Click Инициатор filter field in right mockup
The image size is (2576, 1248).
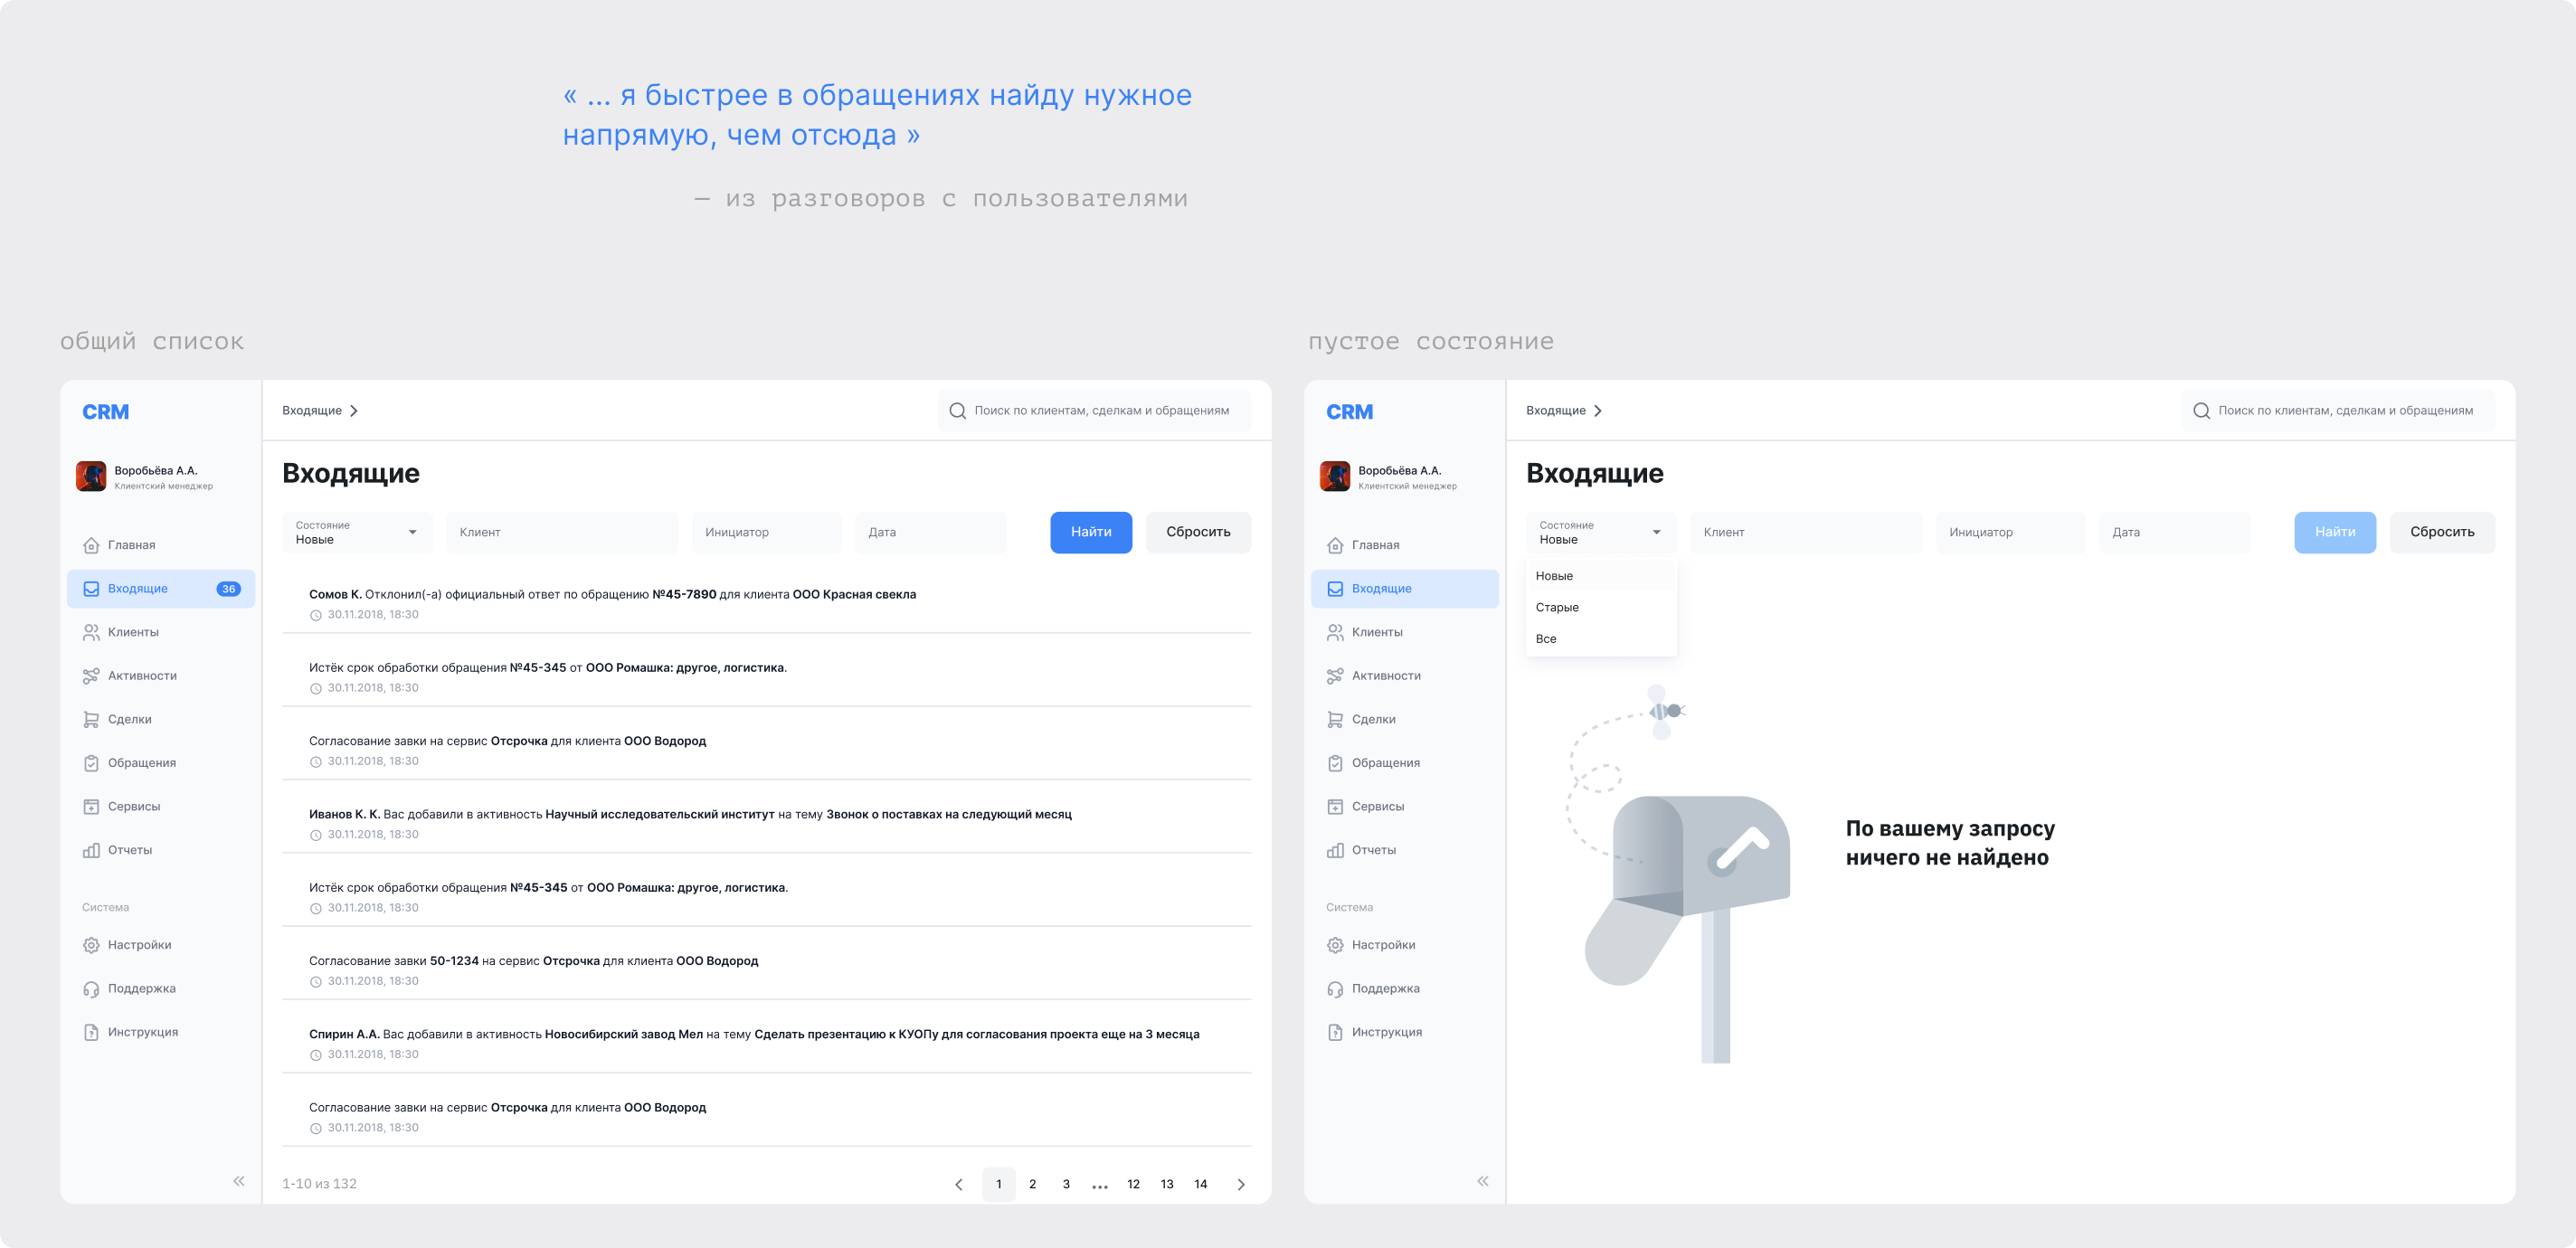2010,532
